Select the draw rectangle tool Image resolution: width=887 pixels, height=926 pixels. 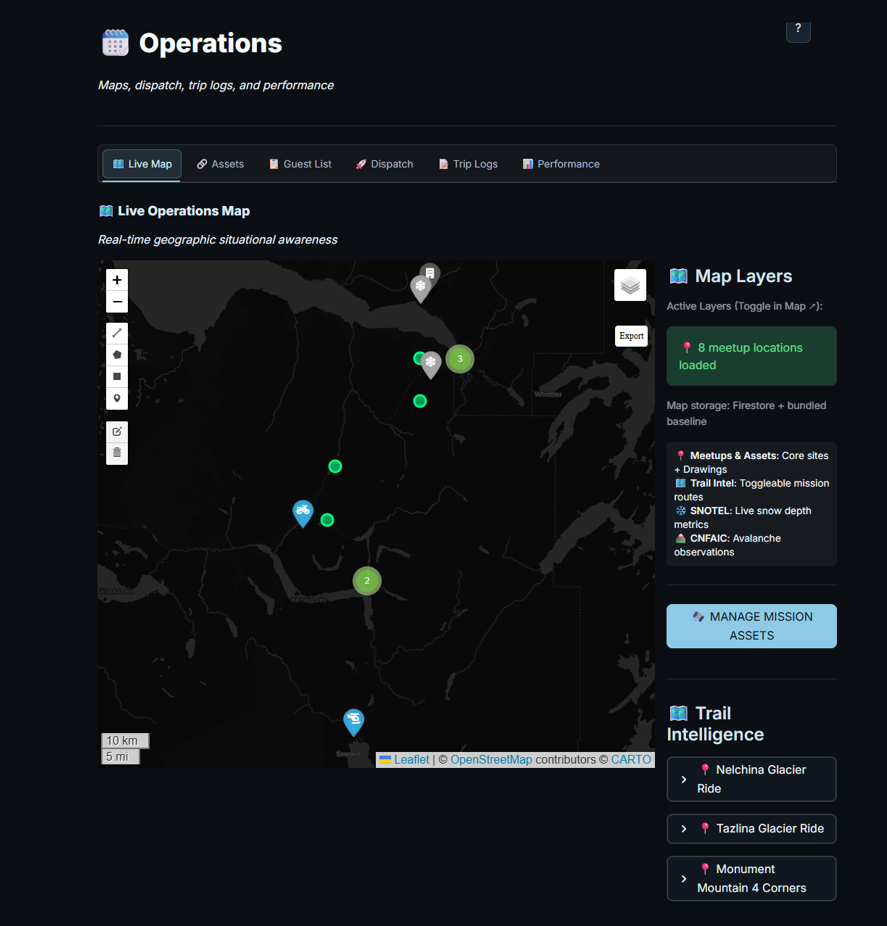click(x=117, y=377)
